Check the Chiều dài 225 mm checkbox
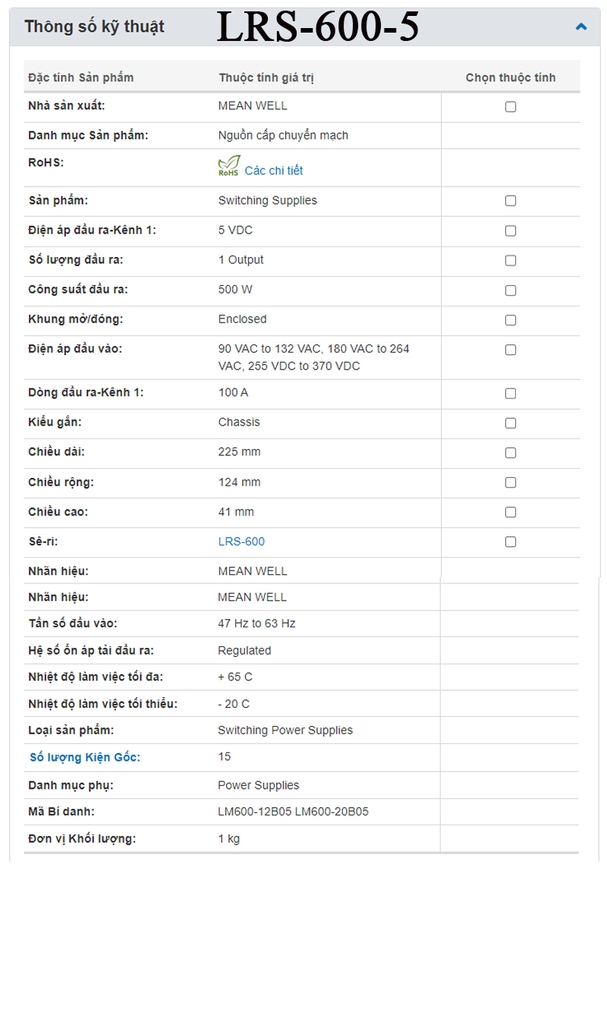Image resolution: width=607 pixels, height=1024 pixels. (x=510, y=453)
